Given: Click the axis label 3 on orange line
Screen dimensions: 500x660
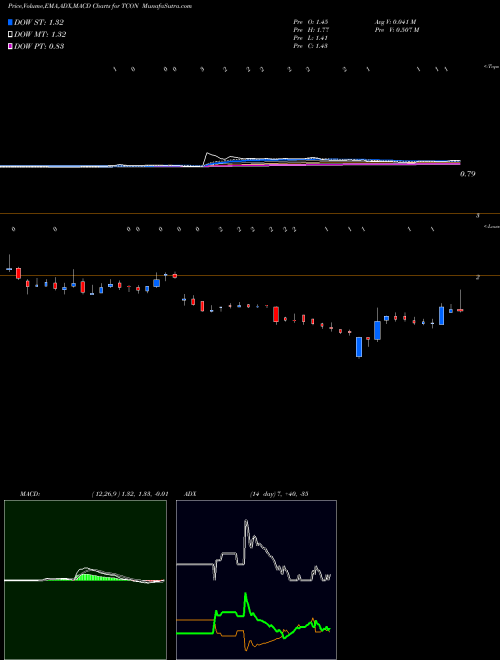Looking at the screenshot, I should pyautogui.click(x=478, y=216).
